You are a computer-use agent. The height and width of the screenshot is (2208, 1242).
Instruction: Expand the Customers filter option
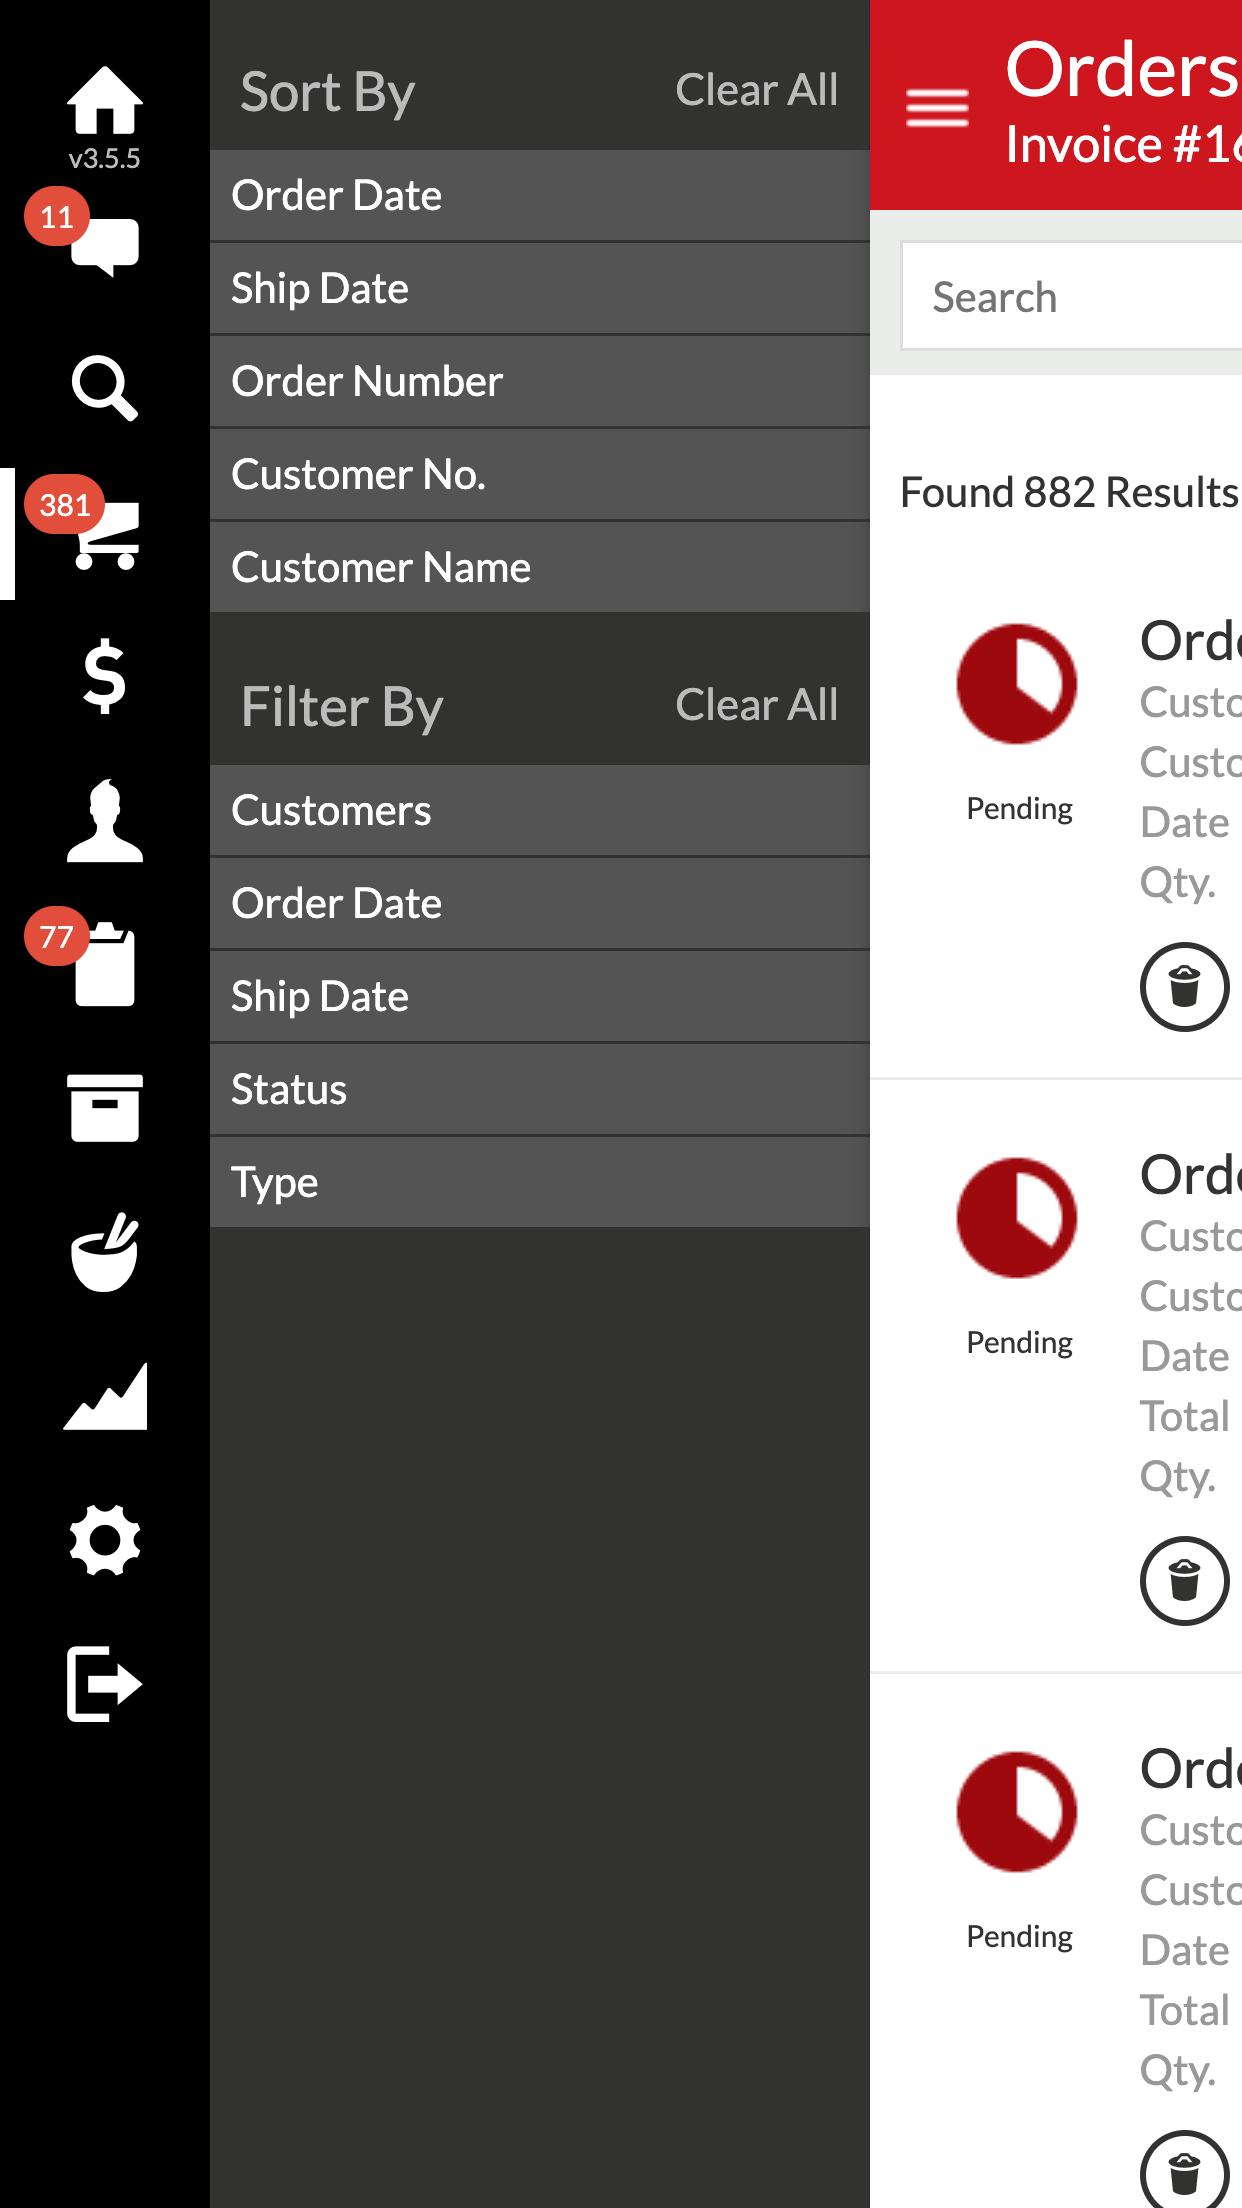point(540,811)
